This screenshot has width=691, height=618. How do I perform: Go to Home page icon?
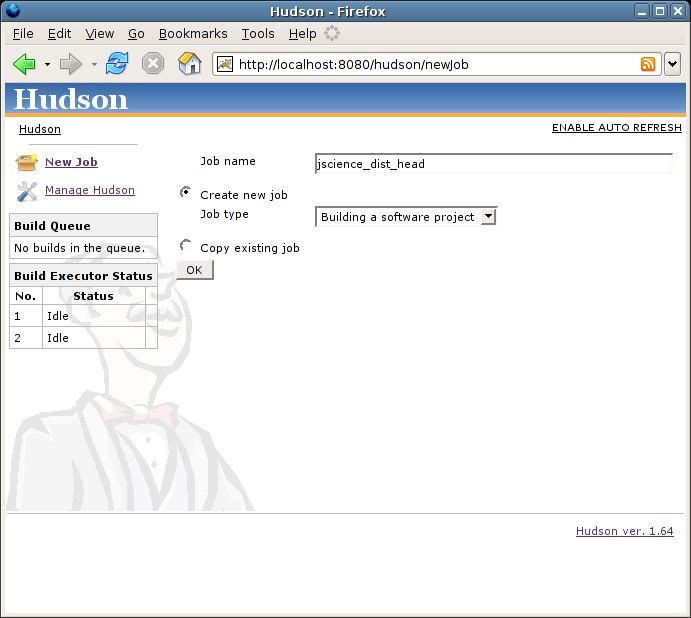pos(189,64)
